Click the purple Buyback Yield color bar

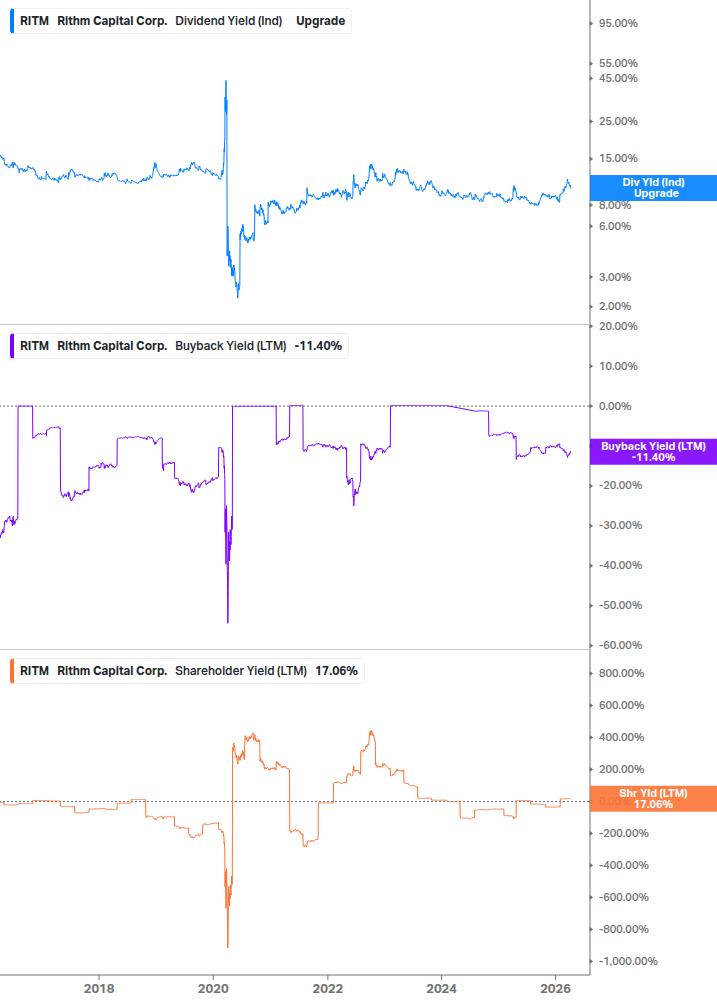pos(11,346)
